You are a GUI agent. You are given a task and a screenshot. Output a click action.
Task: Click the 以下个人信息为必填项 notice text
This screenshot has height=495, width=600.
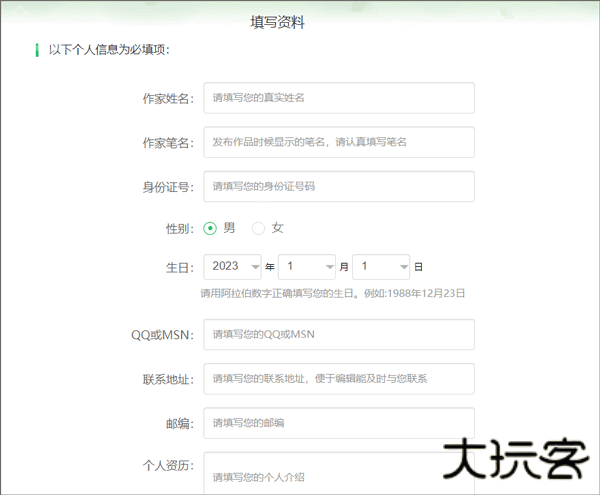pyautogui.click(x=109, y=50)
